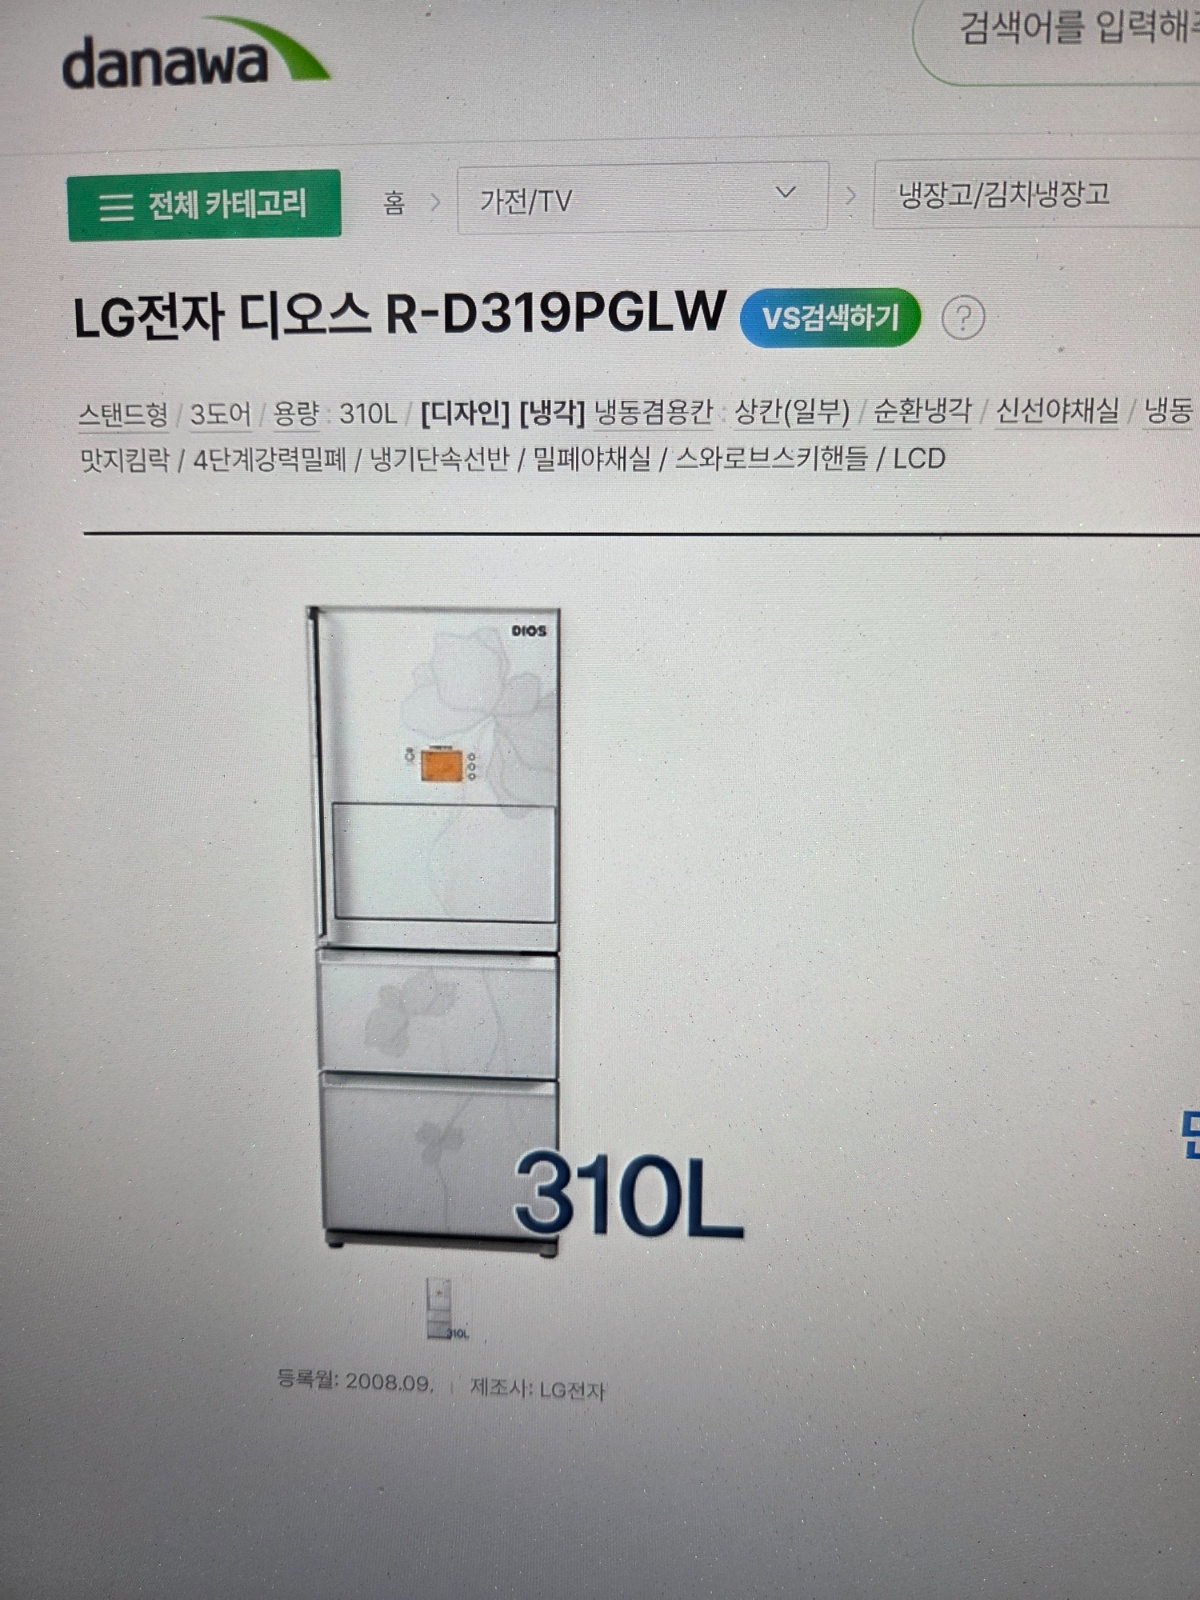Expand the 가전/TV category dropdown
Screen dimensions: 1200x1600
pyautogui.click(x=642, y=198)
